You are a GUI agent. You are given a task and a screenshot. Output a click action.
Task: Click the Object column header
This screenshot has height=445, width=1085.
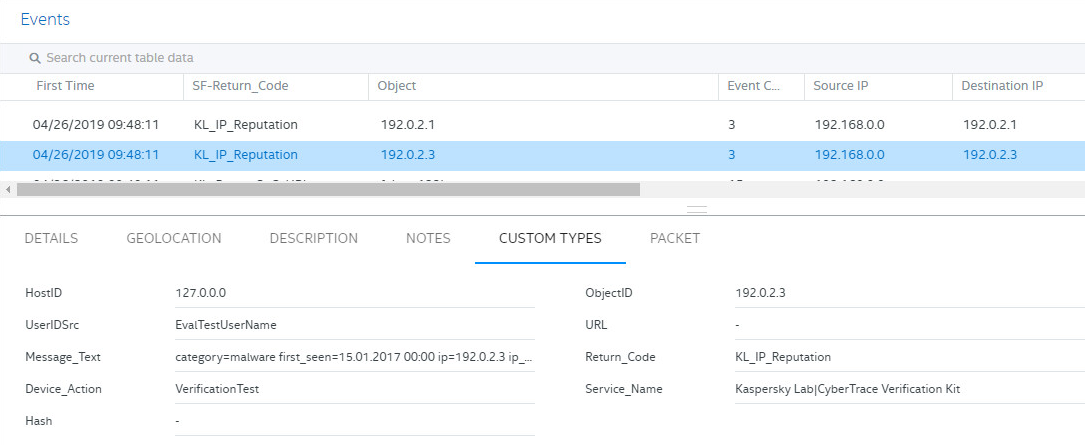tap(397, 86)
